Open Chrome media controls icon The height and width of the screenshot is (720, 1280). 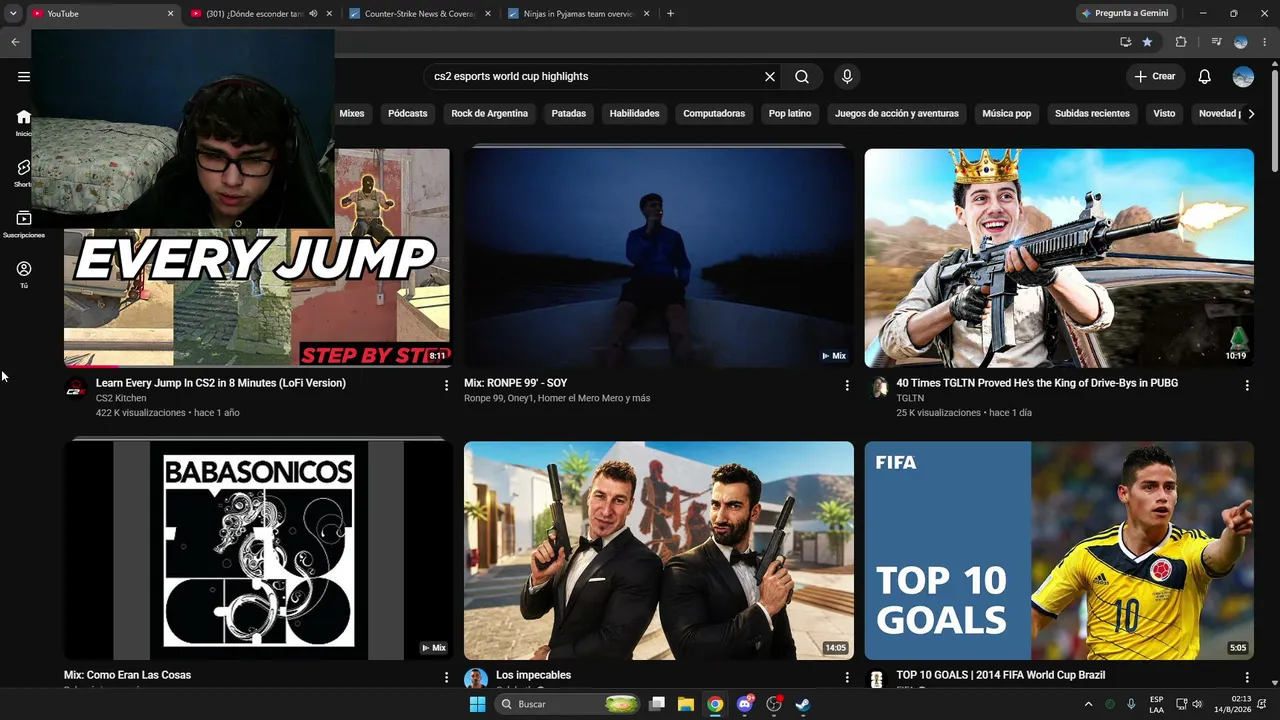point(1216,42)
